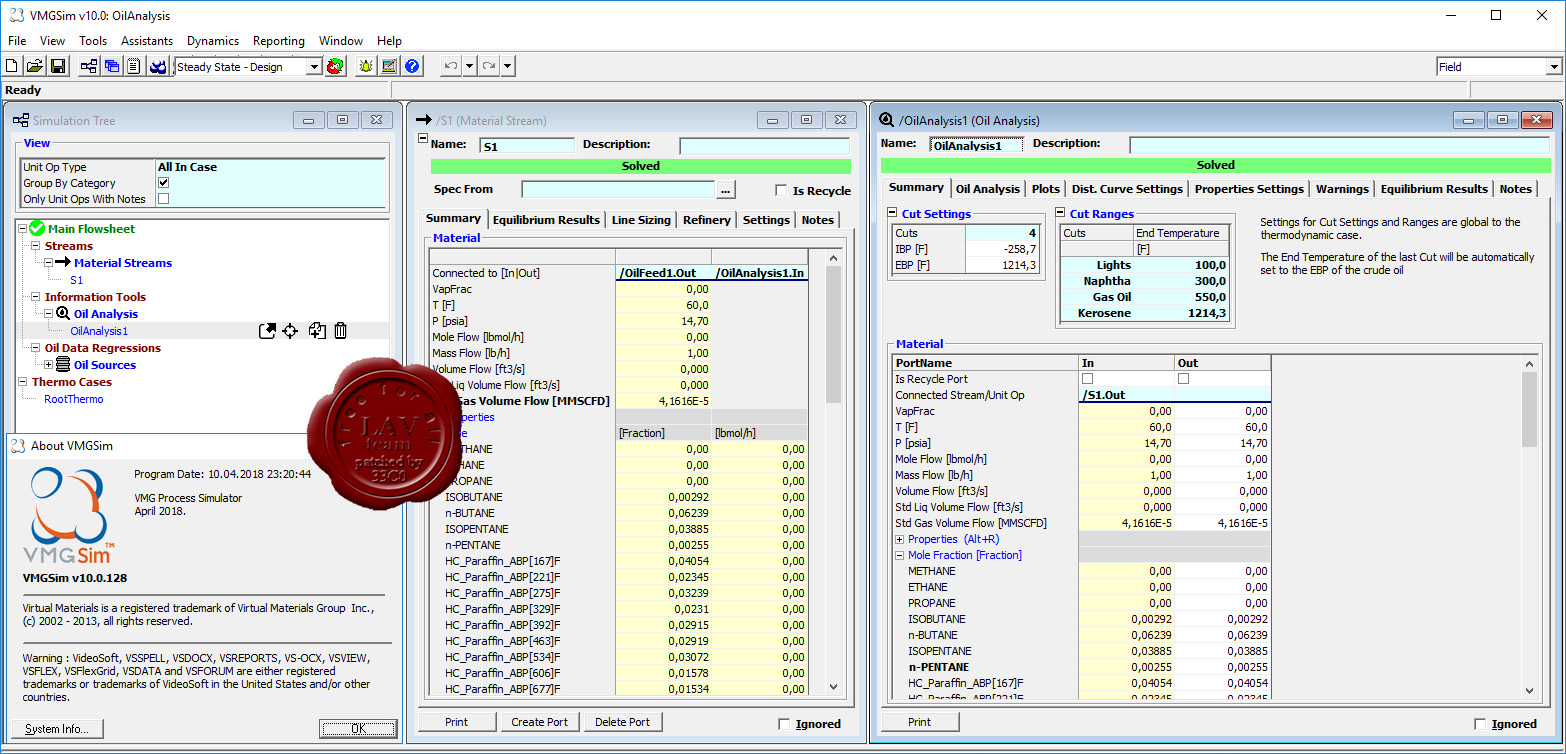Collapse the Cut Ranges section
1566x754 pixels.
[1060, 214]
